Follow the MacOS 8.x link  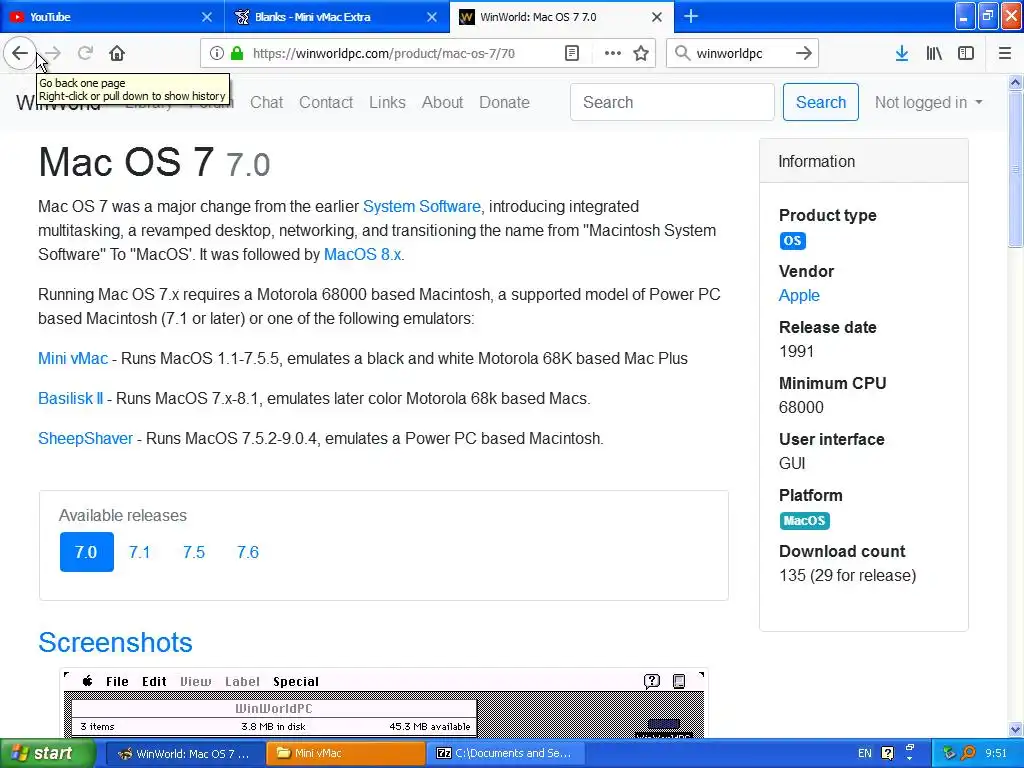tap(362, 255)
